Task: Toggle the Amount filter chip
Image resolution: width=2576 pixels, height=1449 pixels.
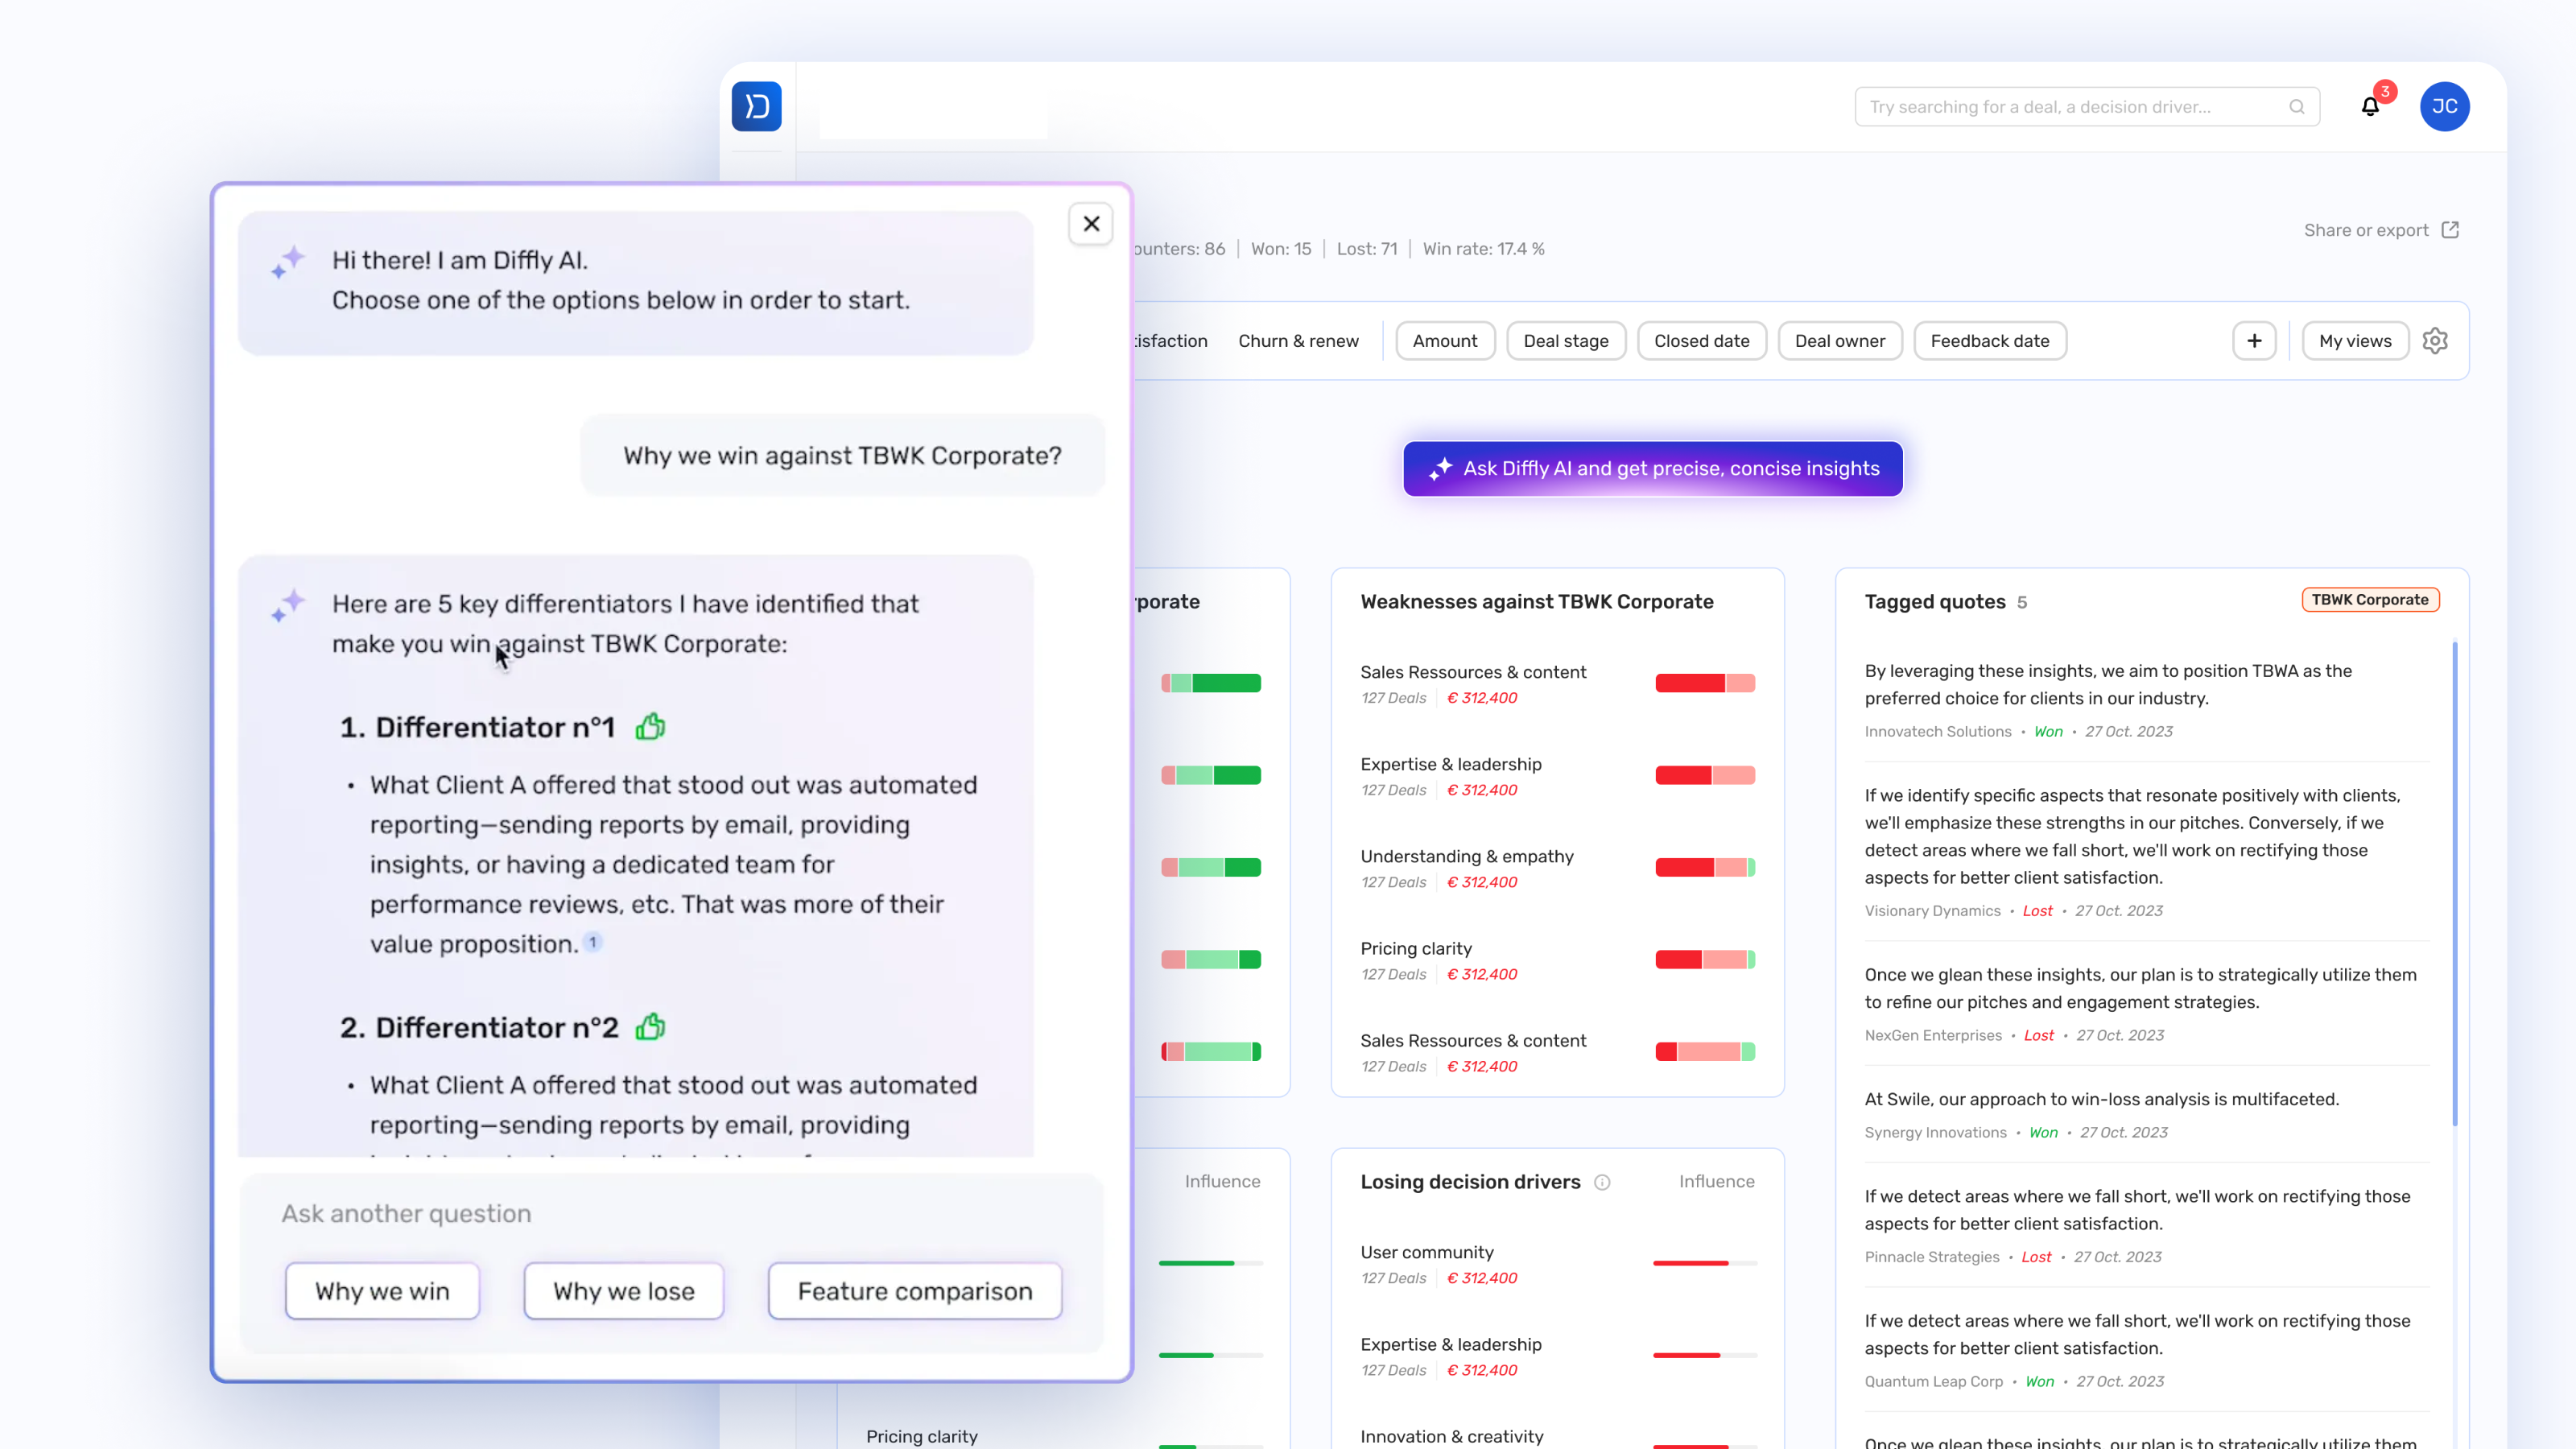Action: click(1445, 341)
